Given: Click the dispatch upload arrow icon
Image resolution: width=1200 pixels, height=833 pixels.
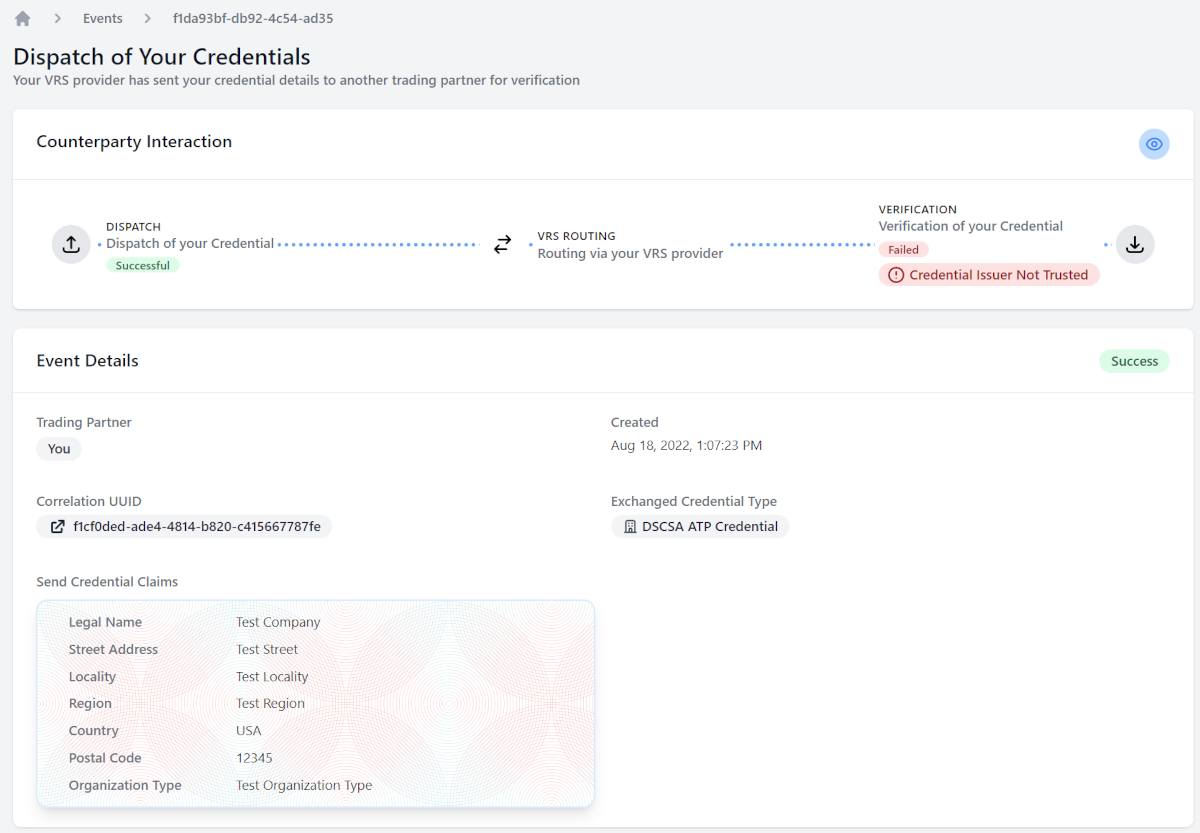Looking at the screenshot, I should 71,244.
